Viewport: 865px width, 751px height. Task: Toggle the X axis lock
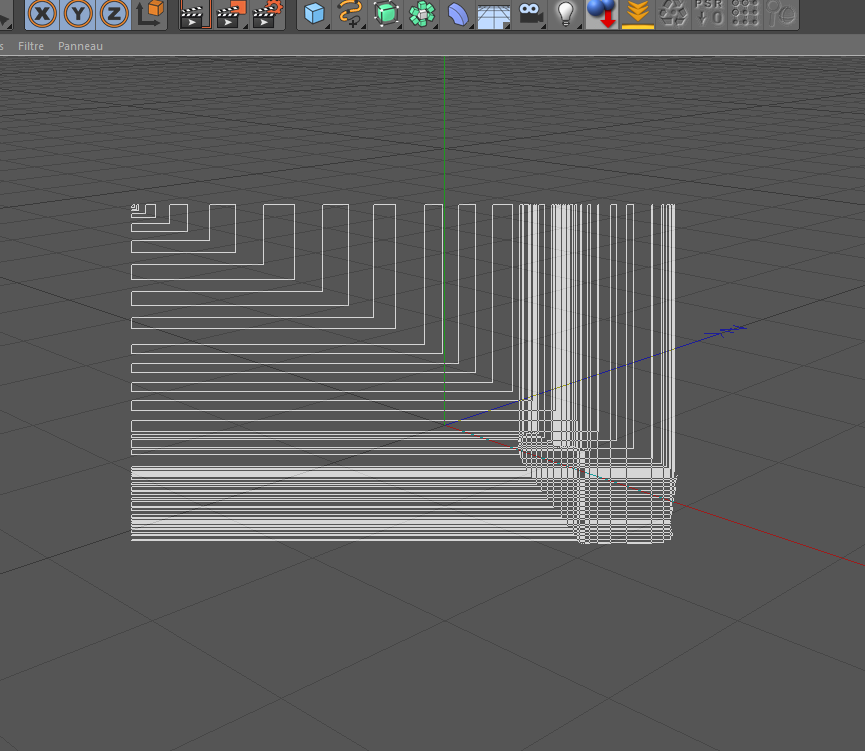pos(42,13)
